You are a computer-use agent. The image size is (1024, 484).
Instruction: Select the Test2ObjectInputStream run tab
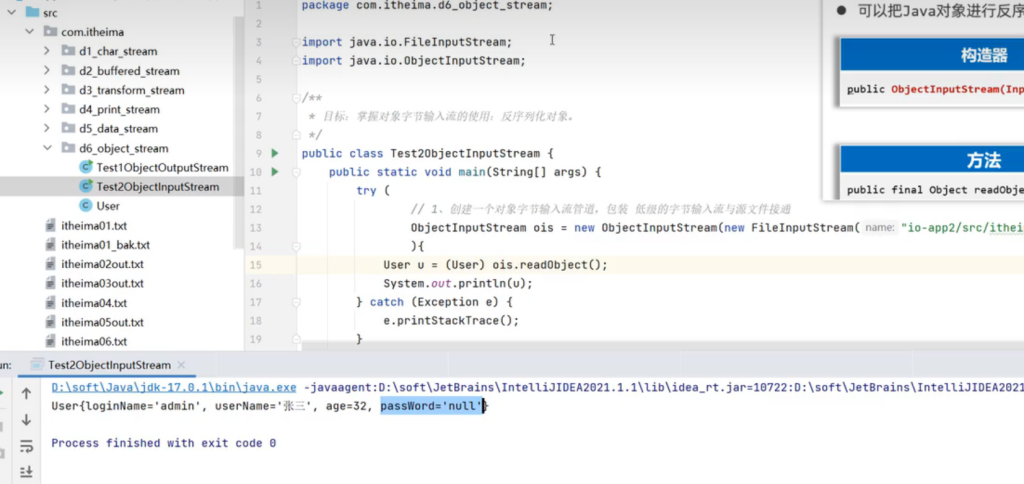109,366
